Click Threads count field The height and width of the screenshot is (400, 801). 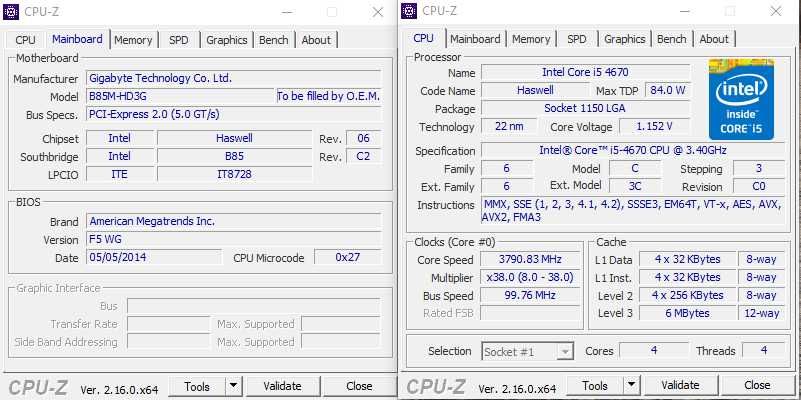[x=764, y=350]
